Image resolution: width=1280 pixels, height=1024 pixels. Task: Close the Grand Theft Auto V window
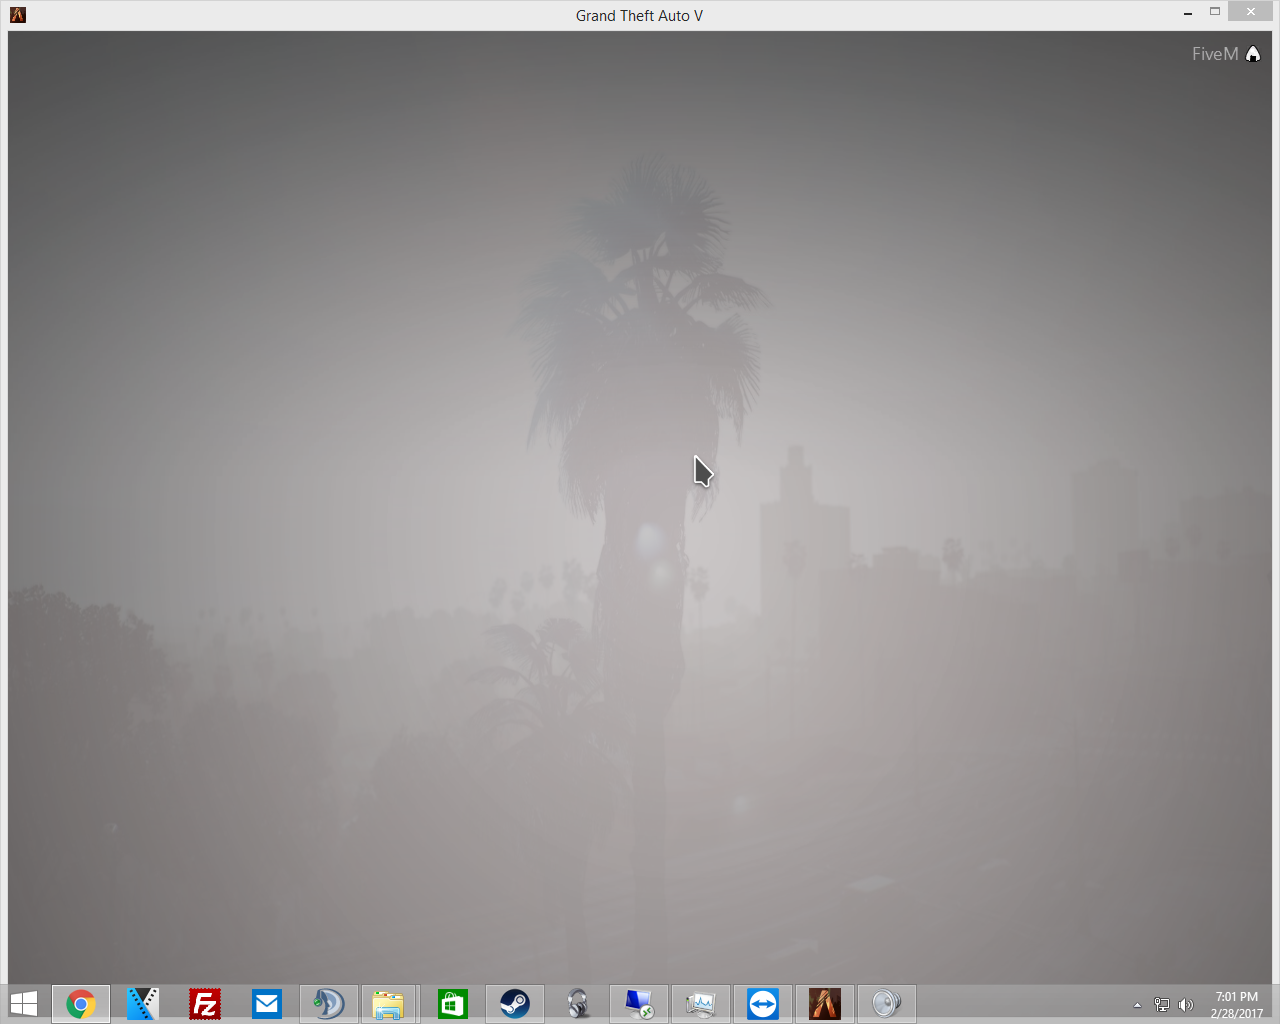(x=1251, y=12)
